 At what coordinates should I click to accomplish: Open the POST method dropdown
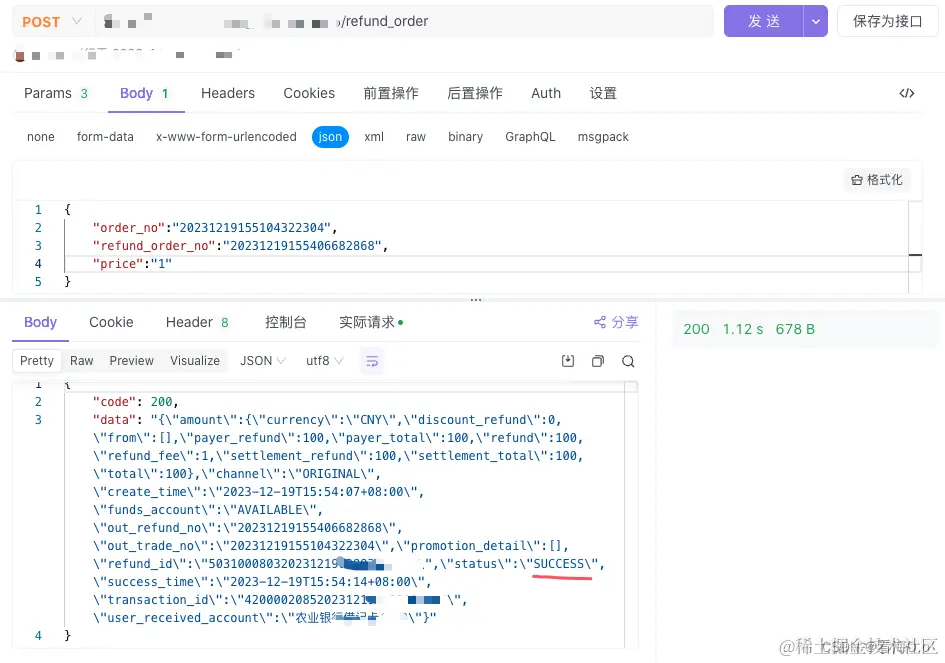(x=52, y=22)
